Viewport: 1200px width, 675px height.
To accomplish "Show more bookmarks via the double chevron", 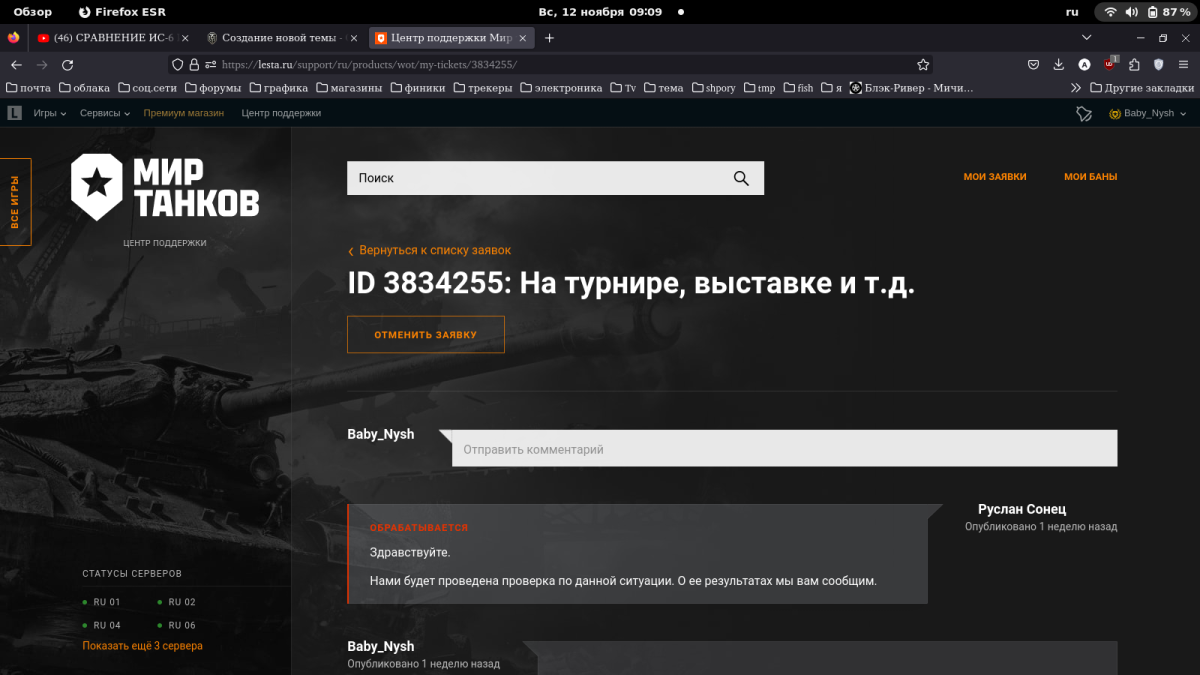I will [x=1077, y=88].
